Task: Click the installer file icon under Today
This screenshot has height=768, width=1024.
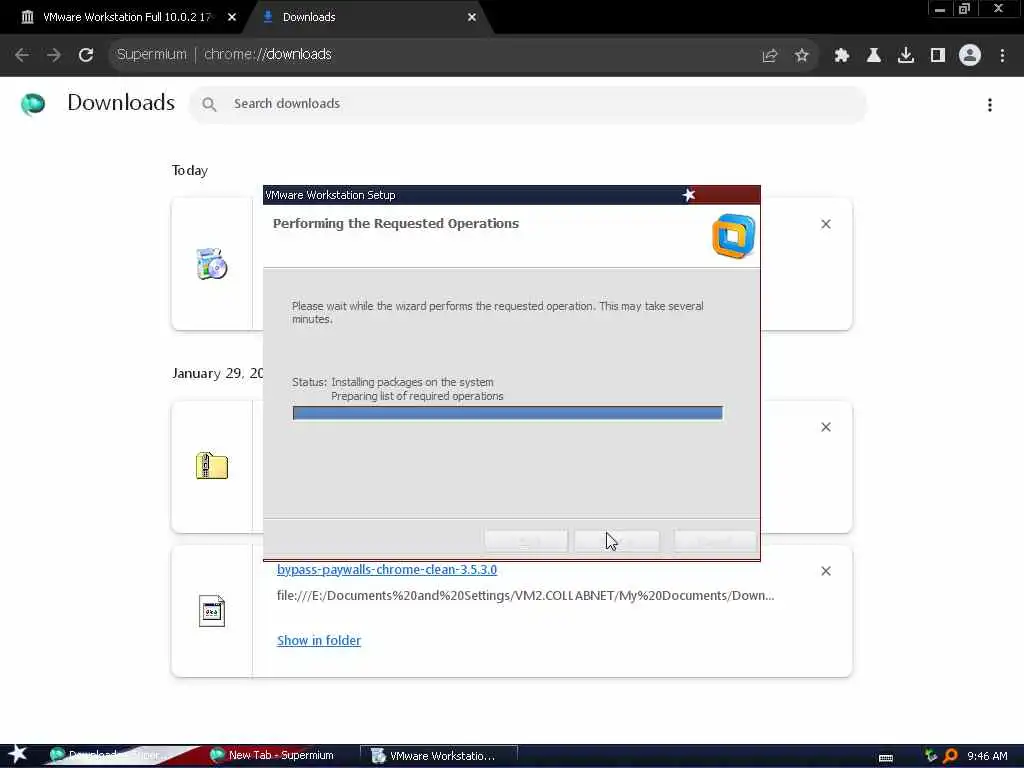Action: point(212,264)
